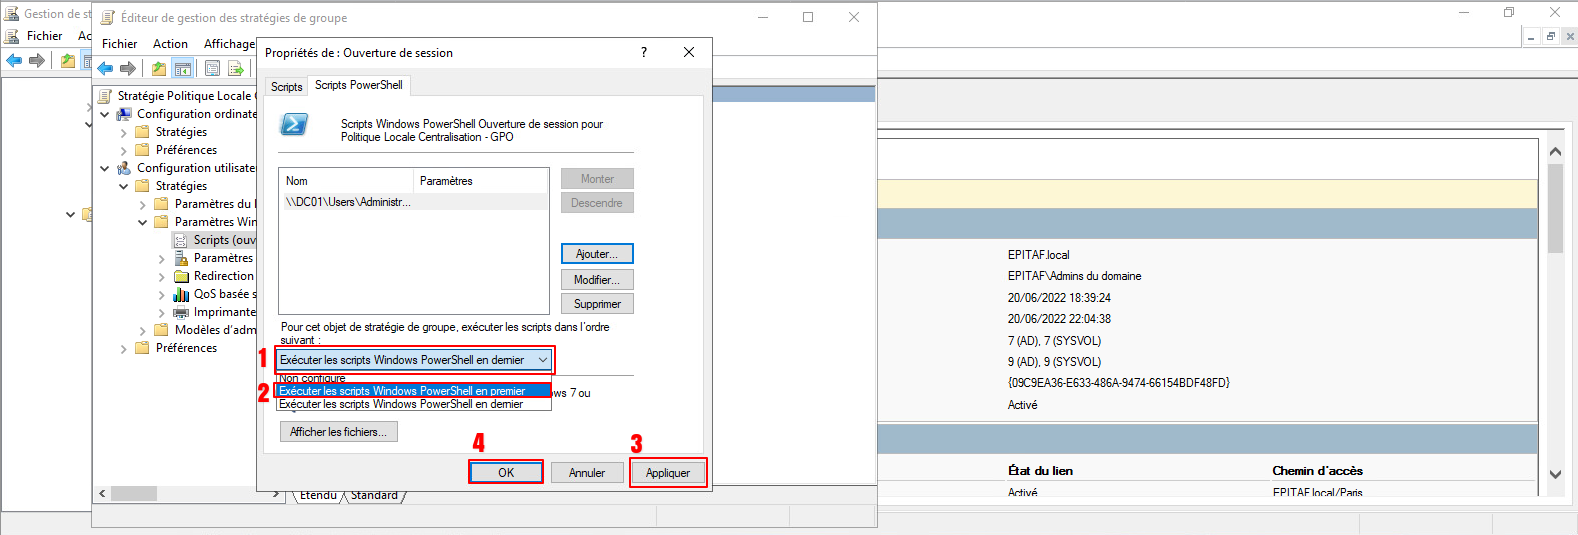This screenshot has width=1578, height=535.
Task: Click the QoS basée tree item icon
Action: click(x=181, y=294)
